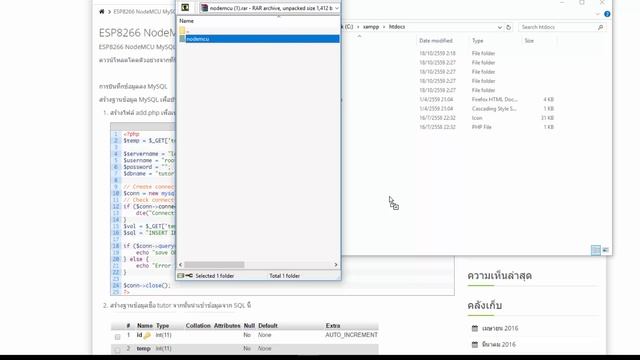Open the มีนาคม 2016 archive link
The height and width of the screenshot is (360, 640).
tap(498, 344)
